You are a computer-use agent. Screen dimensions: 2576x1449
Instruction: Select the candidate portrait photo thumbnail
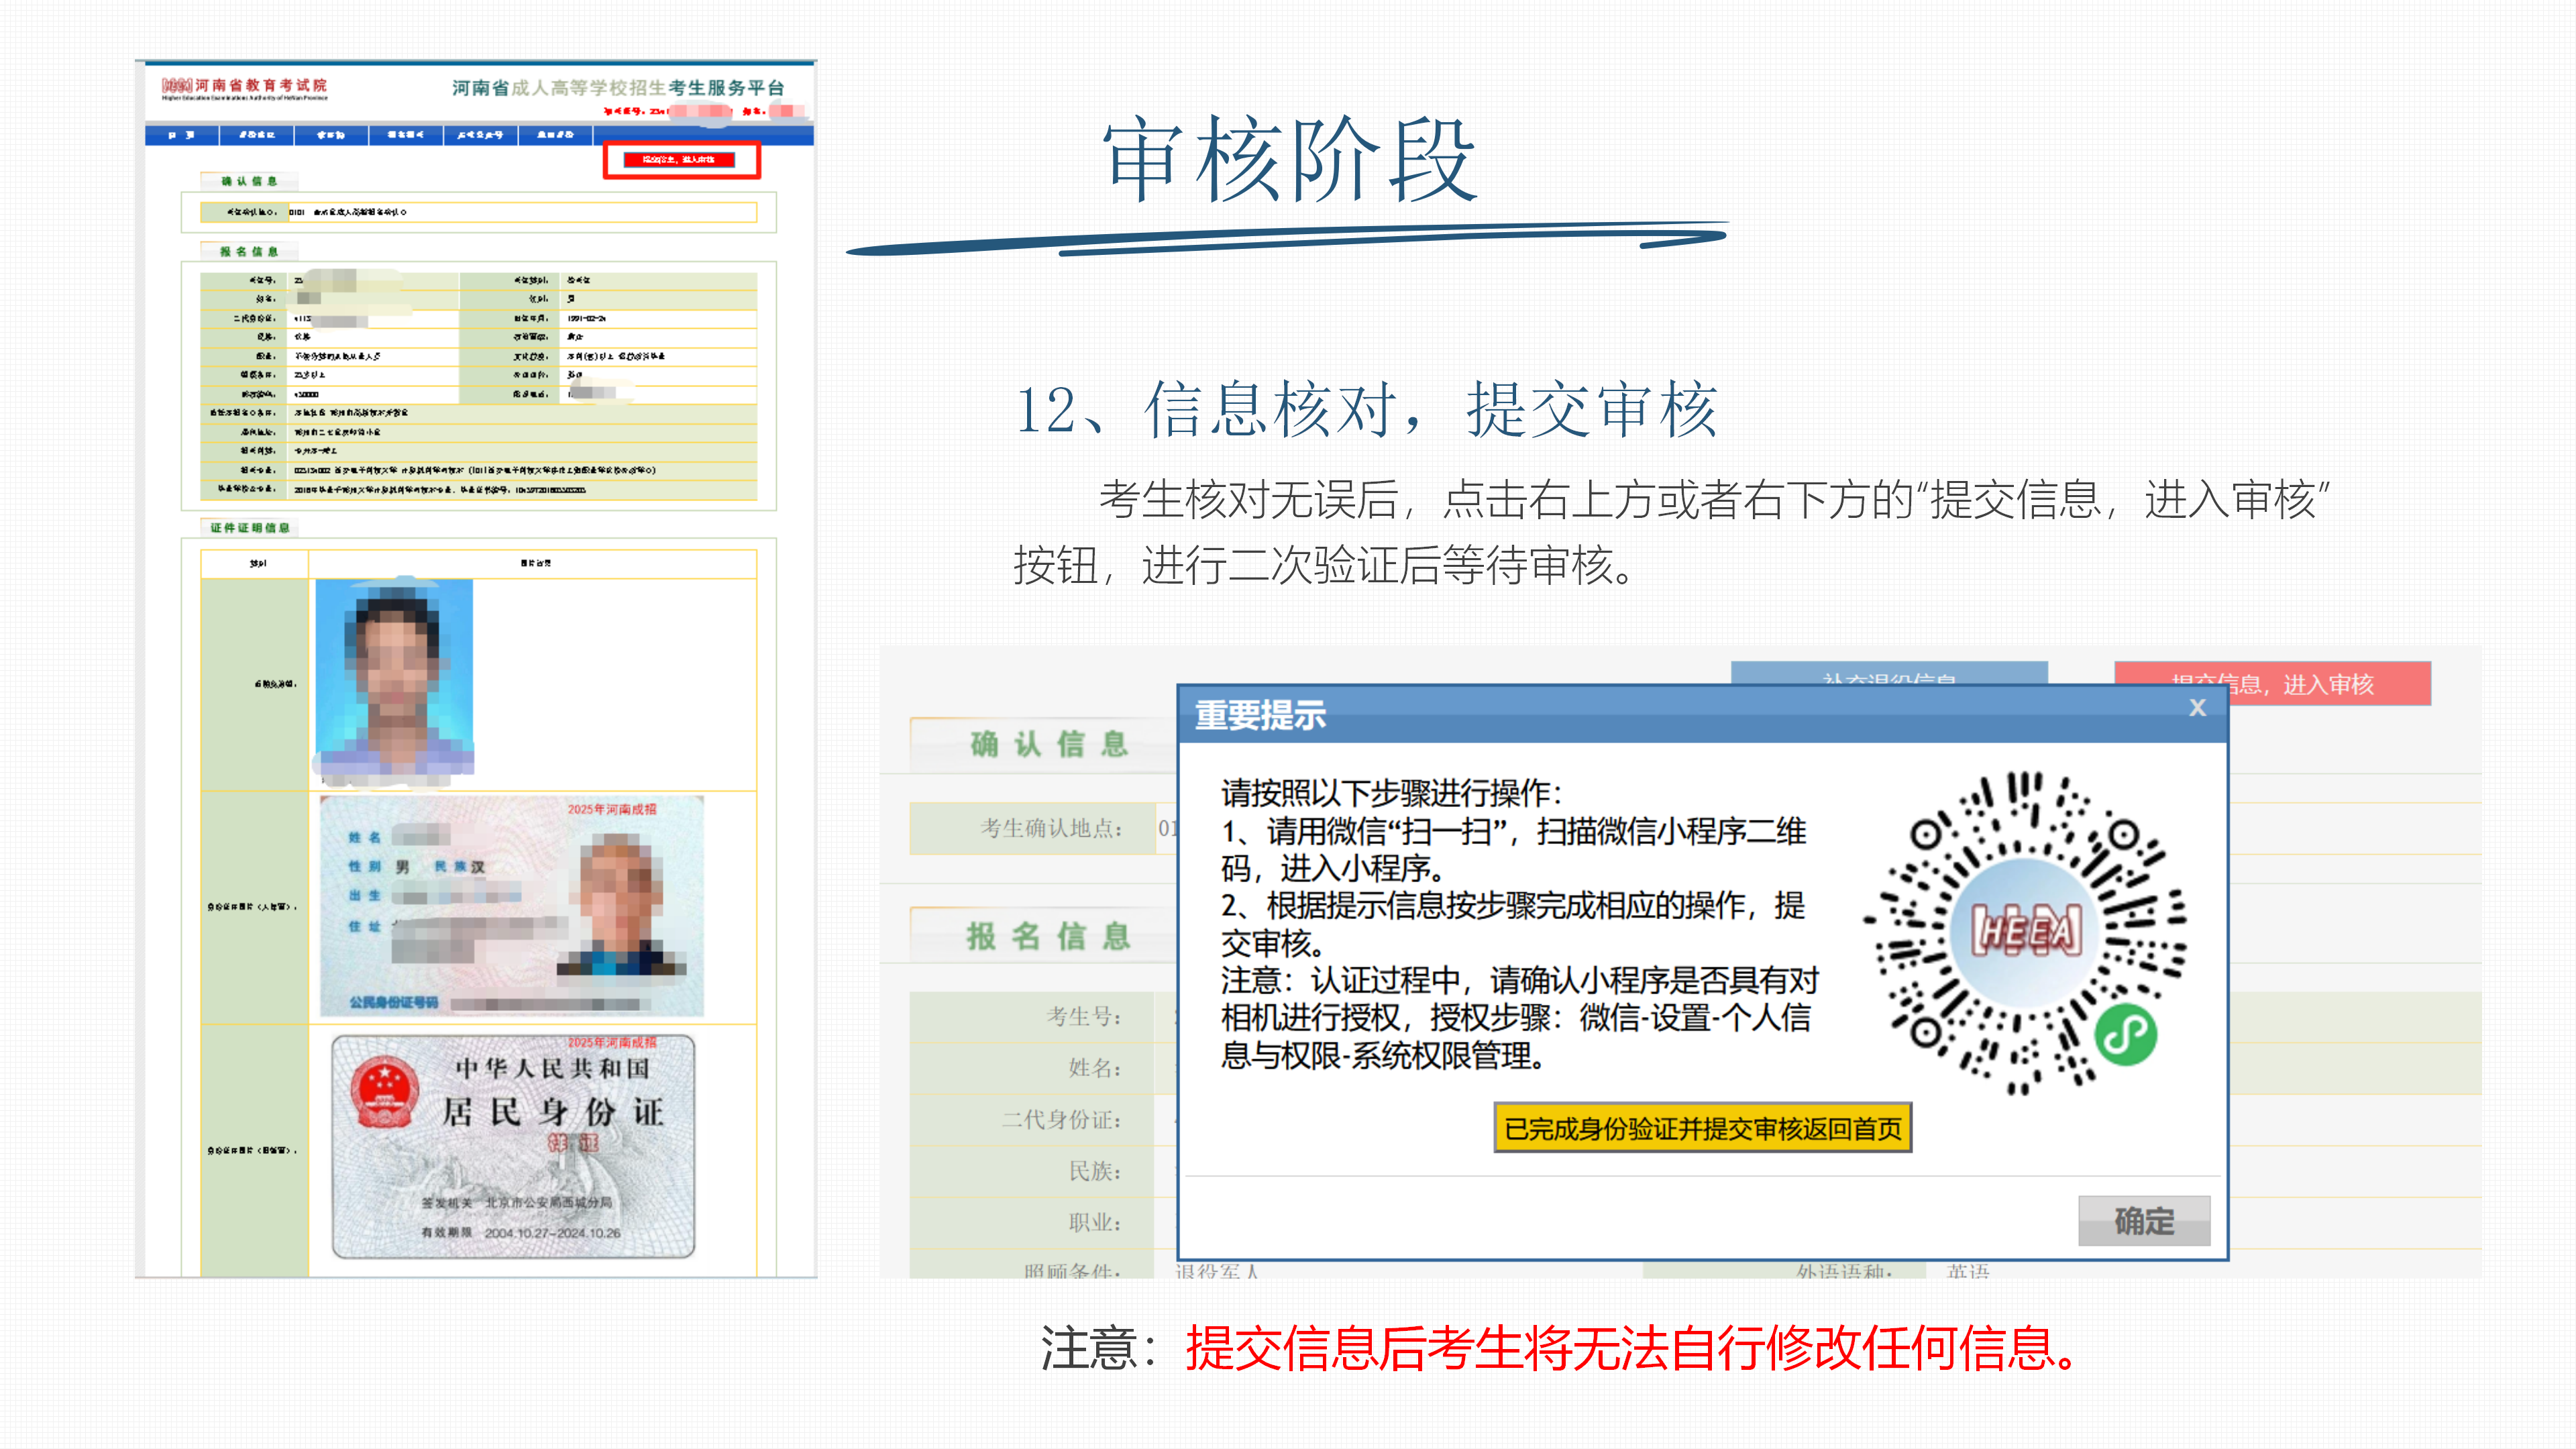[394, 678]
